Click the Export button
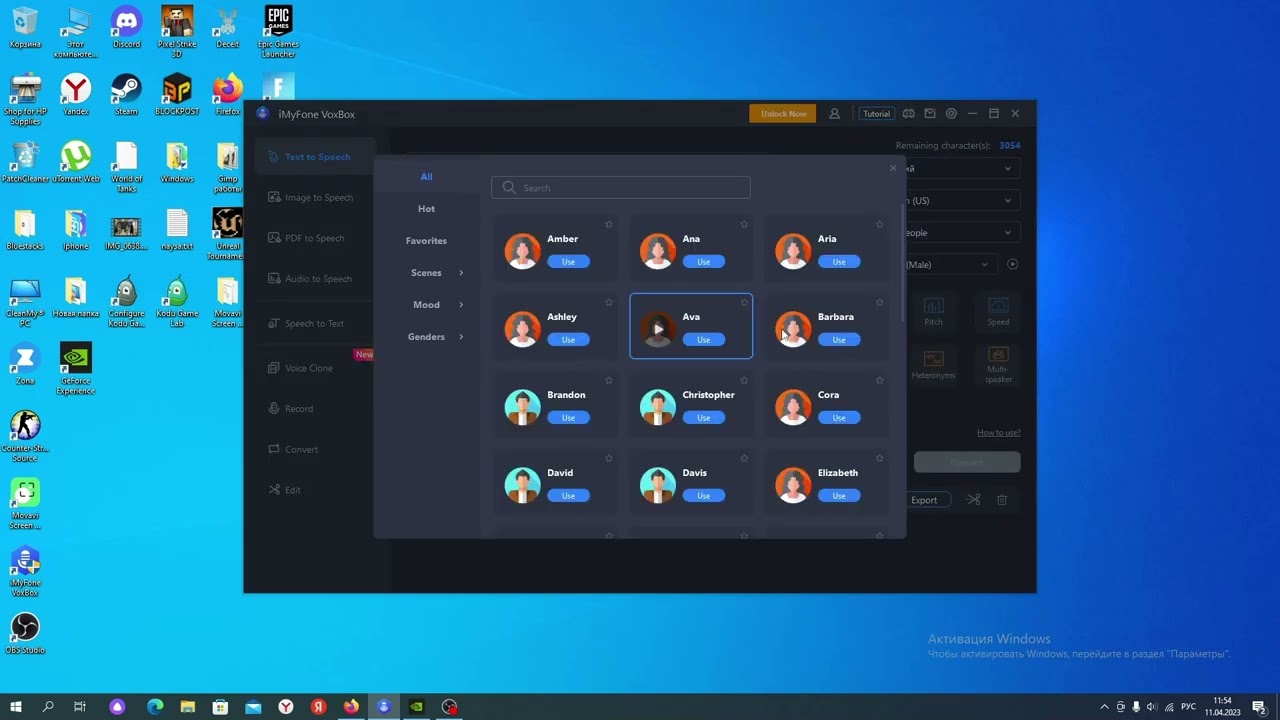This screenshot has width=1280, height=720. coord(924,500)
